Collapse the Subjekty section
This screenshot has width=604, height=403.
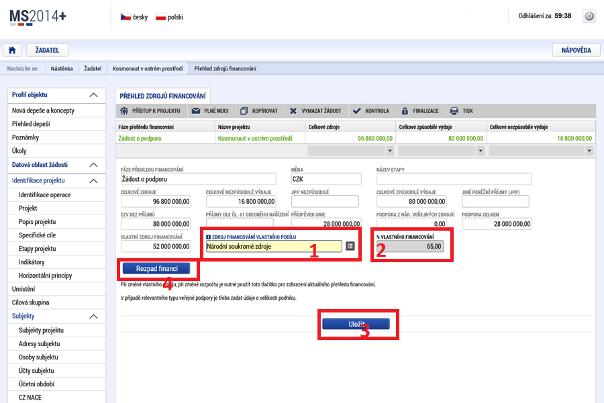pyautogui.click(x=94, y=316)
